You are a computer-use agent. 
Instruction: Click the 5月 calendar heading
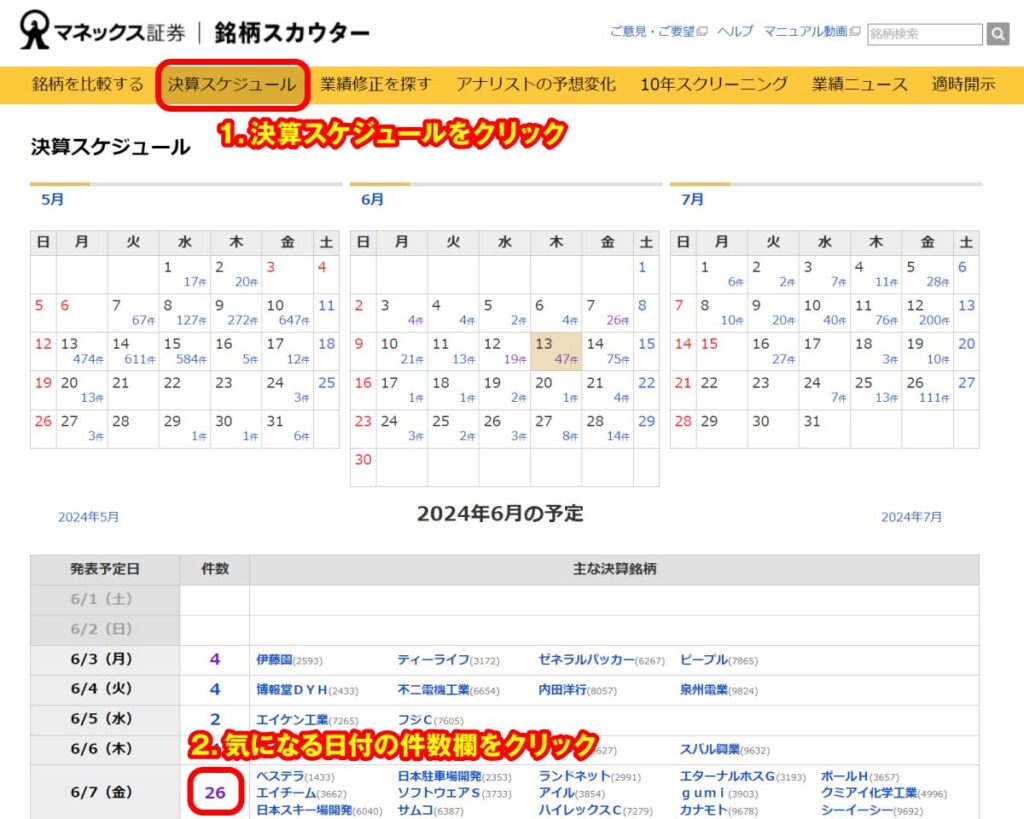point(52,200)
